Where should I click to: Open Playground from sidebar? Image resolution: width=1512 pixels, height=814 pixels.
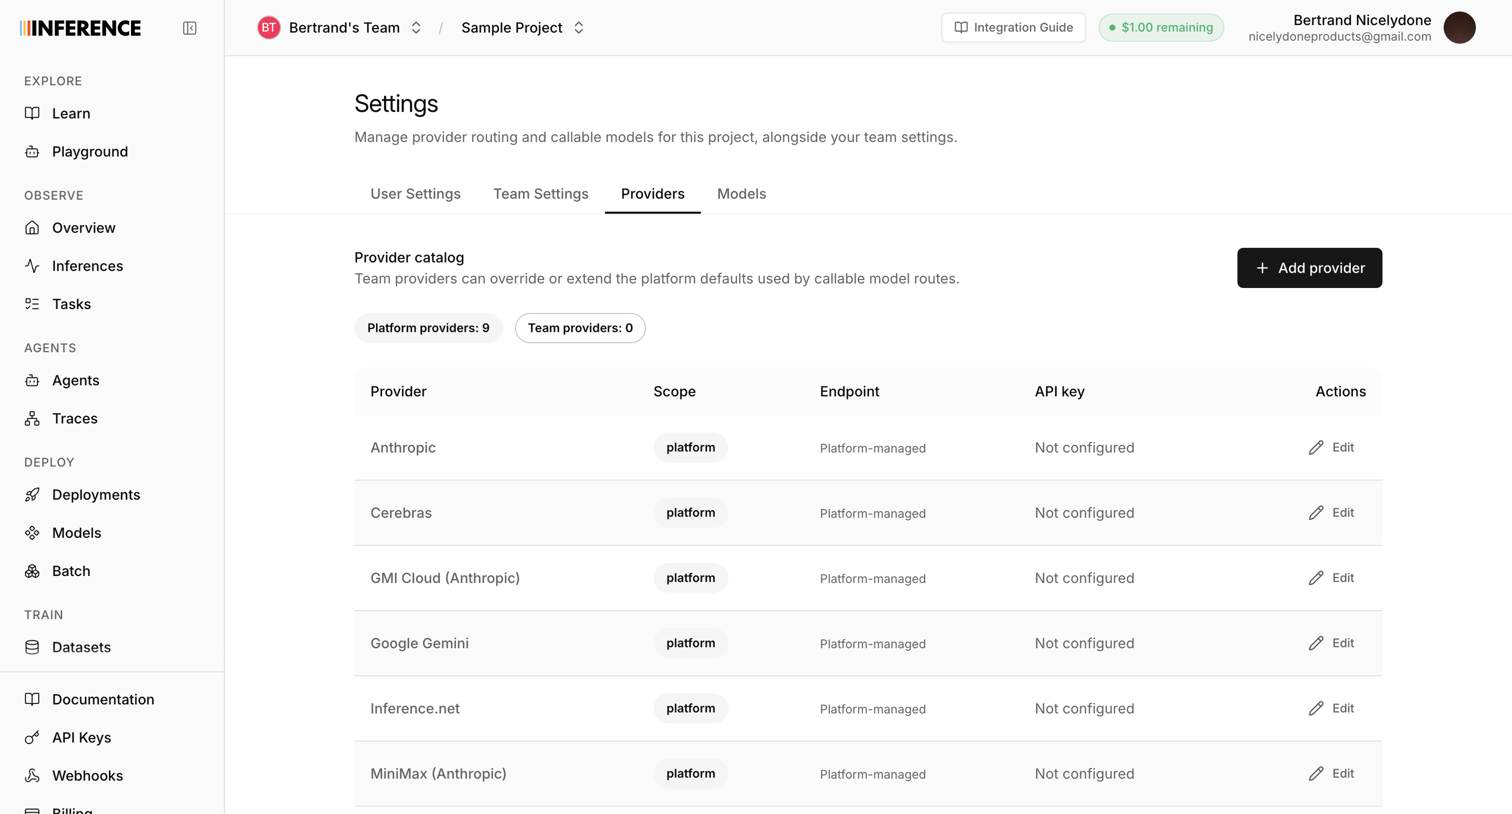coord(90,151)
